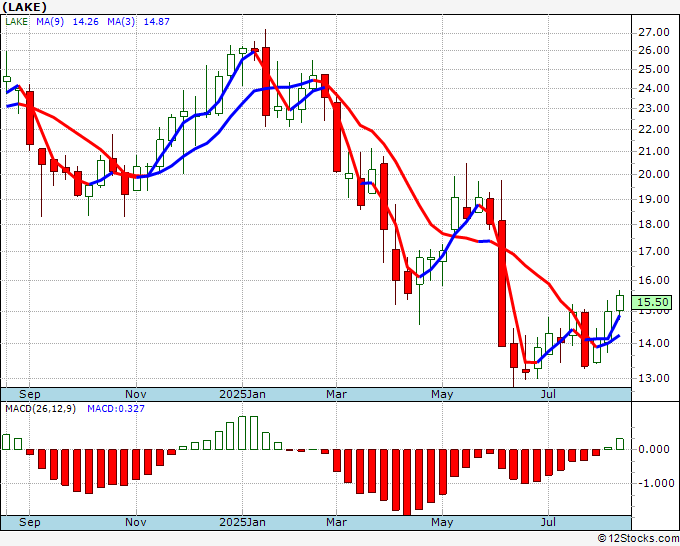The image size is (680, 546).
Task: Click Sep on the MACD panel date axis
Action: [x=29, y=522]
